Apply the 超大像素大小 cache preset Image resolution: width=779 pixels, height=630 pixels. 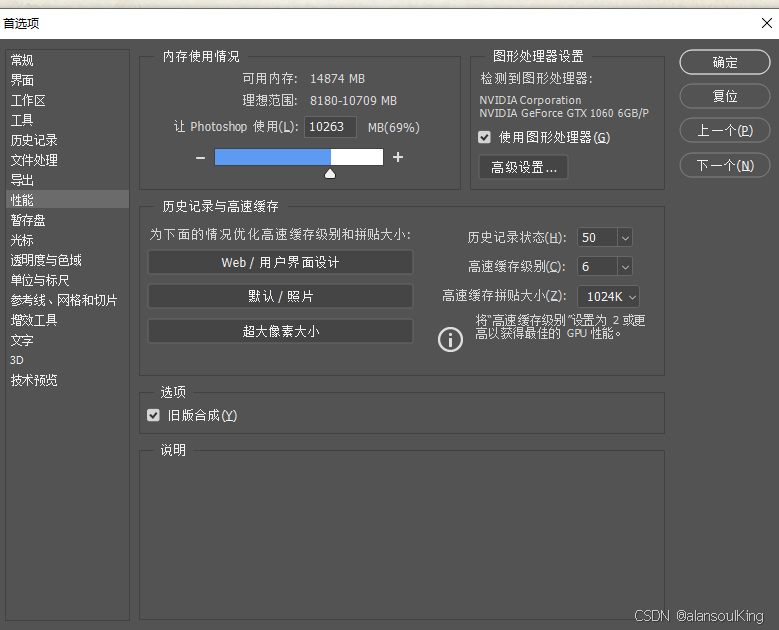tap(280, 331)
